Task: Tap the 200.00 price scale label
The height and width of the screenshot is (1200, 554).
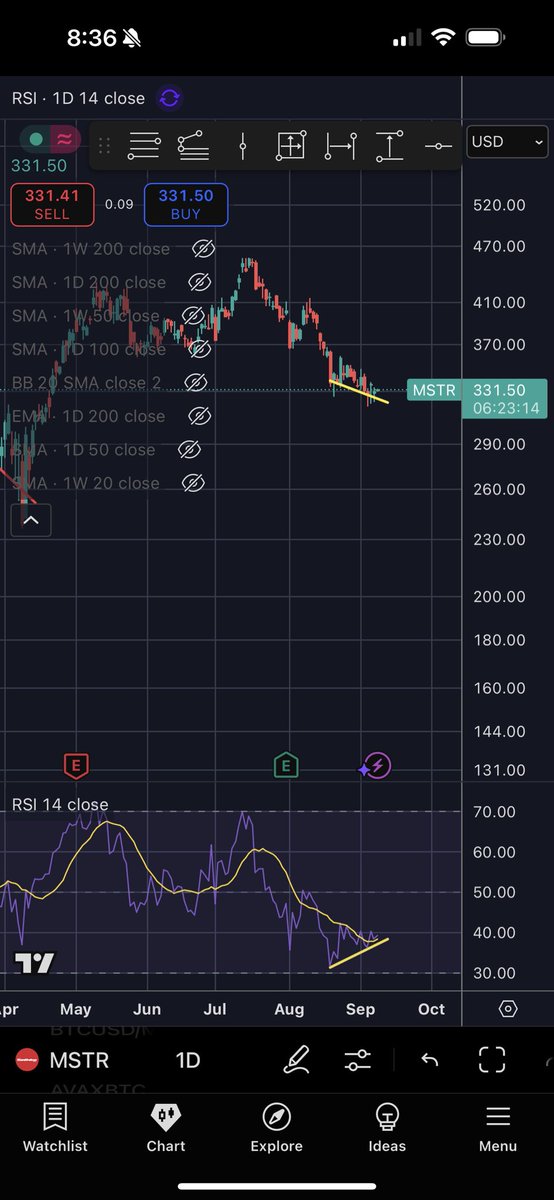Action: [x=499, y=596]
